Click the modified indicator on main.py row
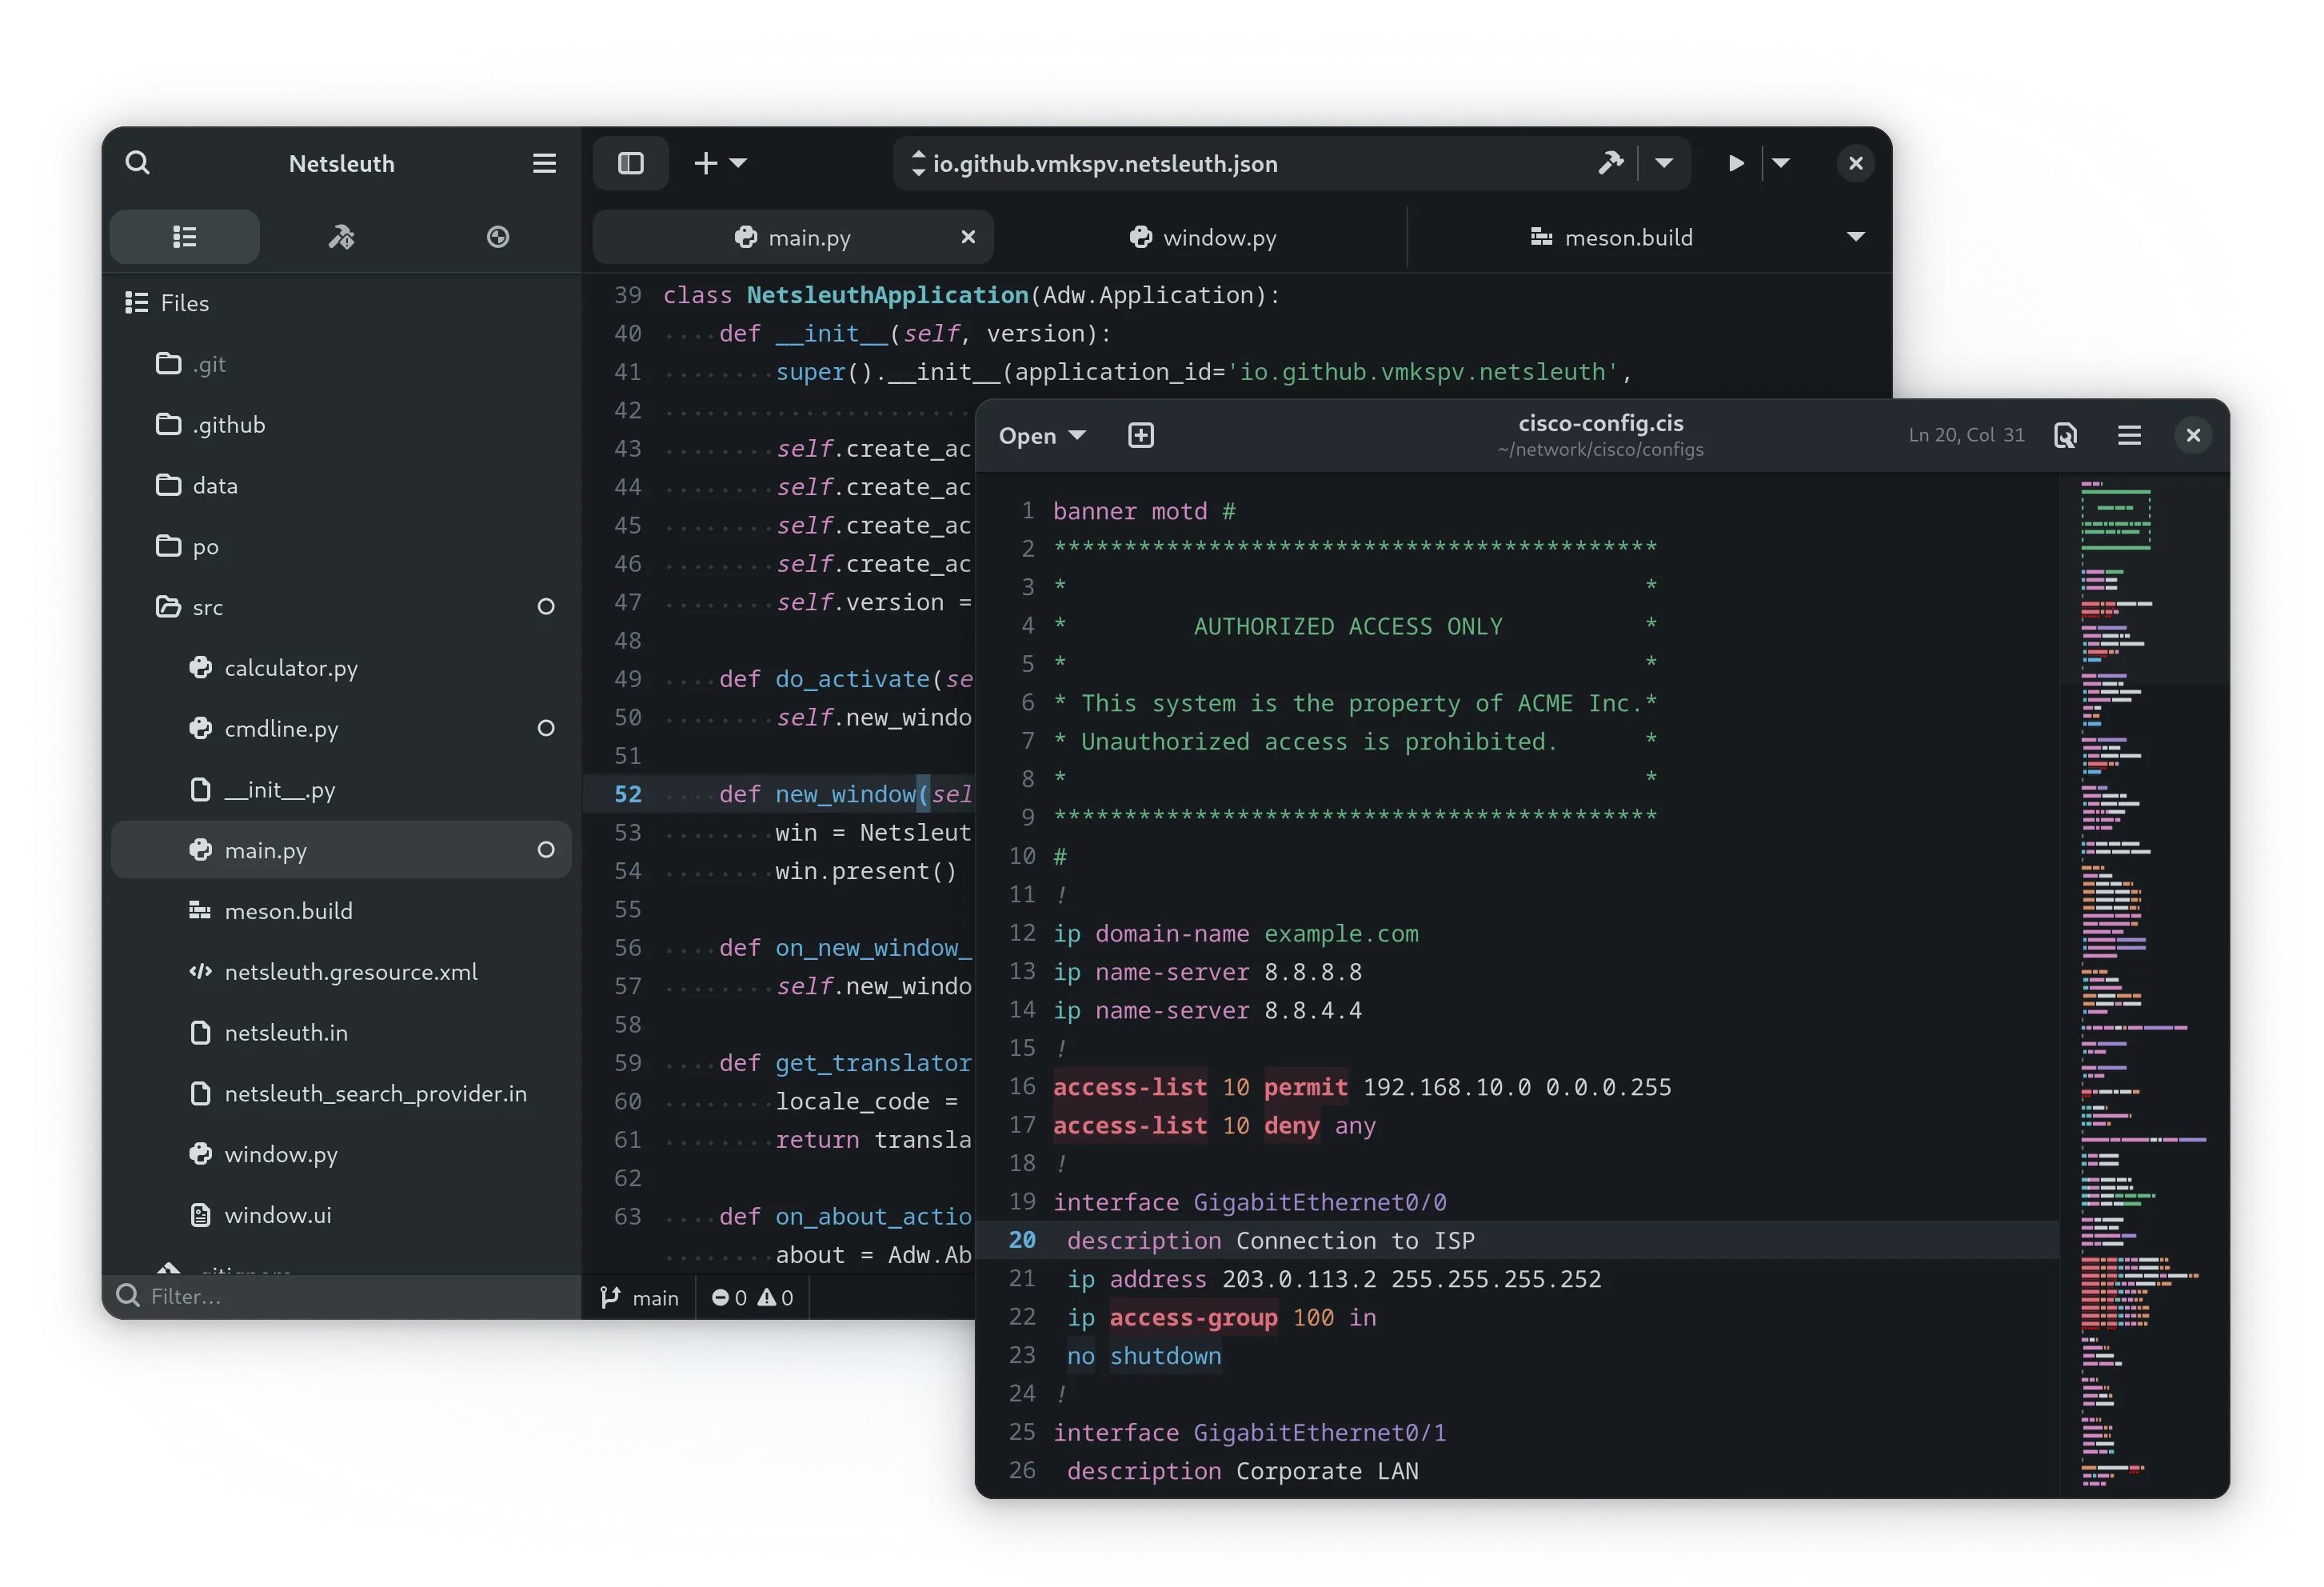The image size is (2324, 1587). pyautogui.click(x=546, y=850)
